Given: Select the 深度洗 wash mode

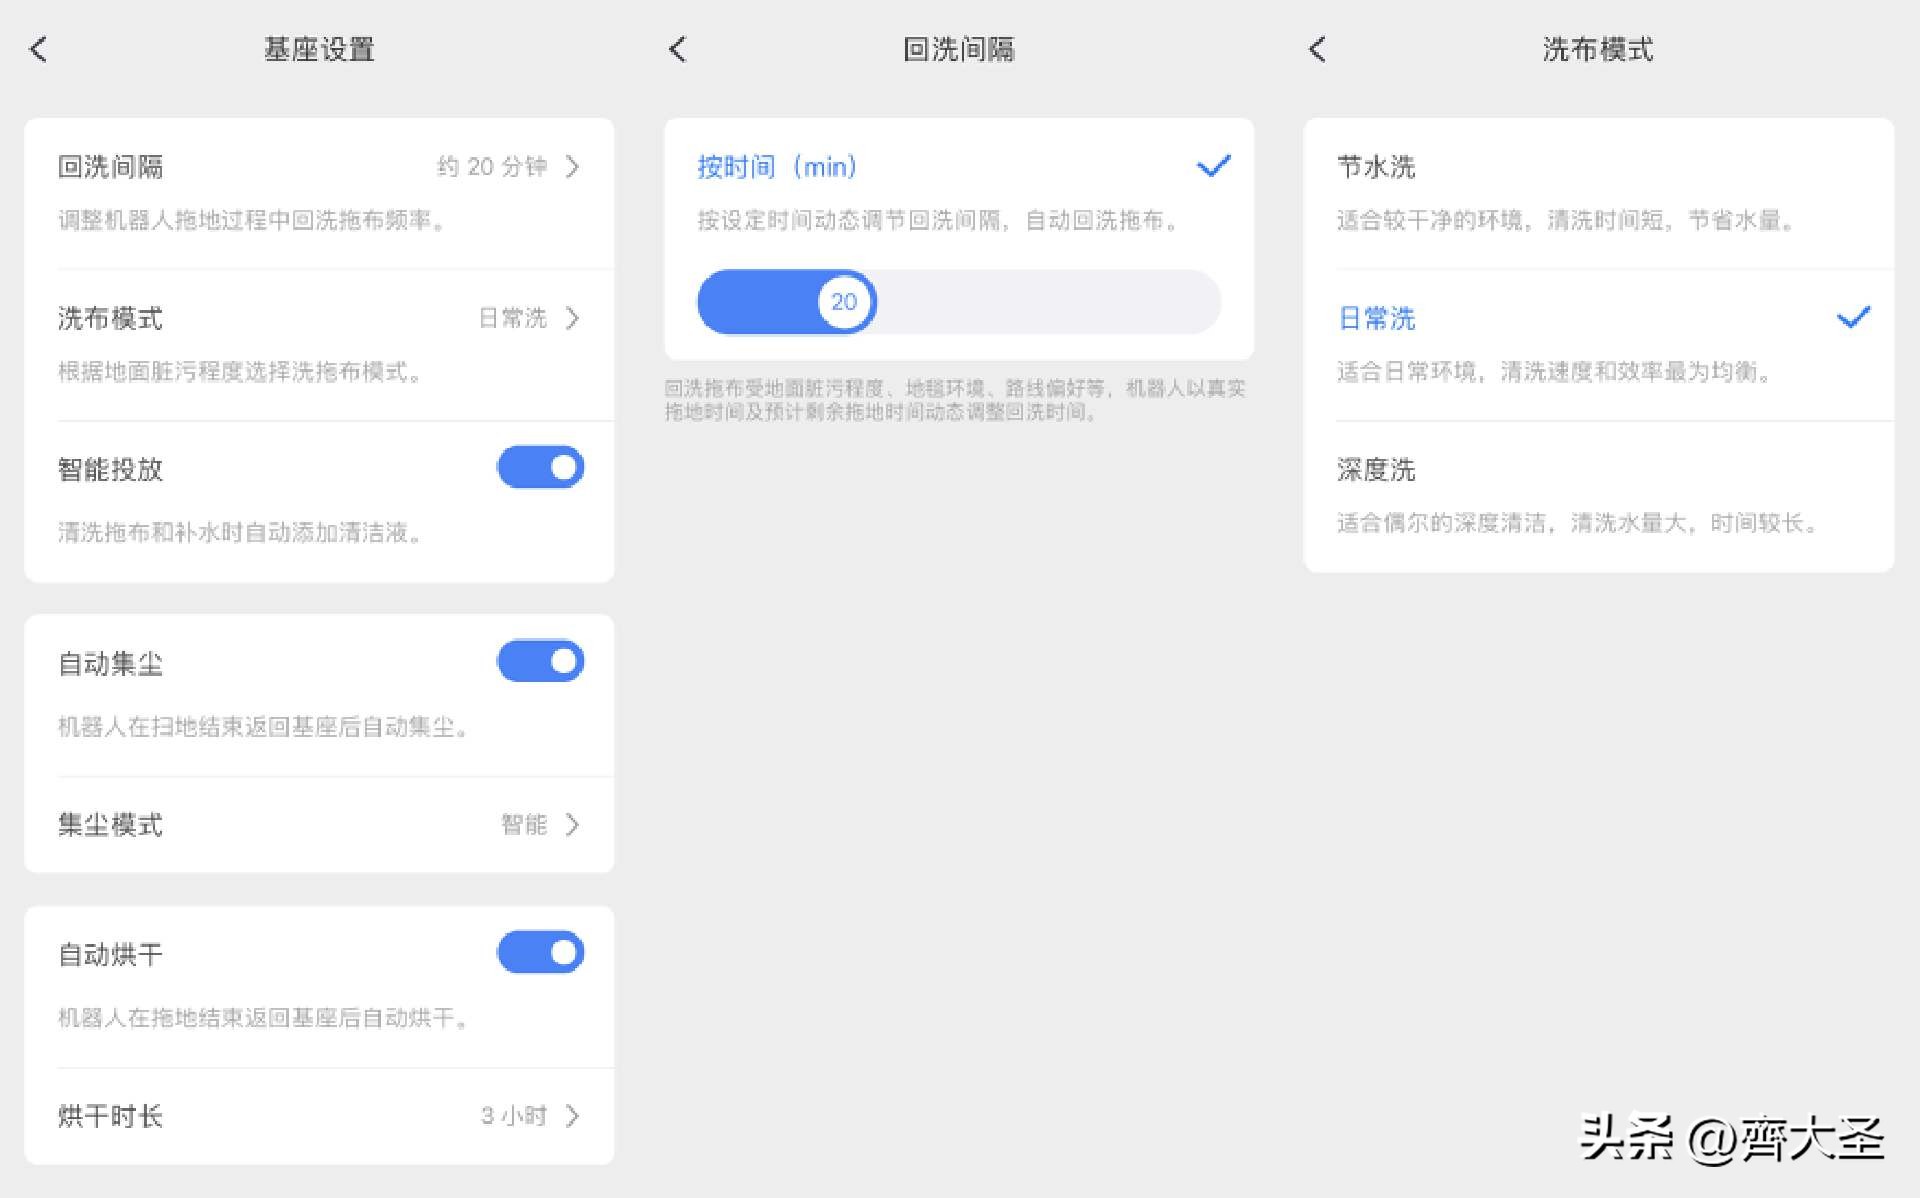Looking at the screenshot, I should (1376, 469).
